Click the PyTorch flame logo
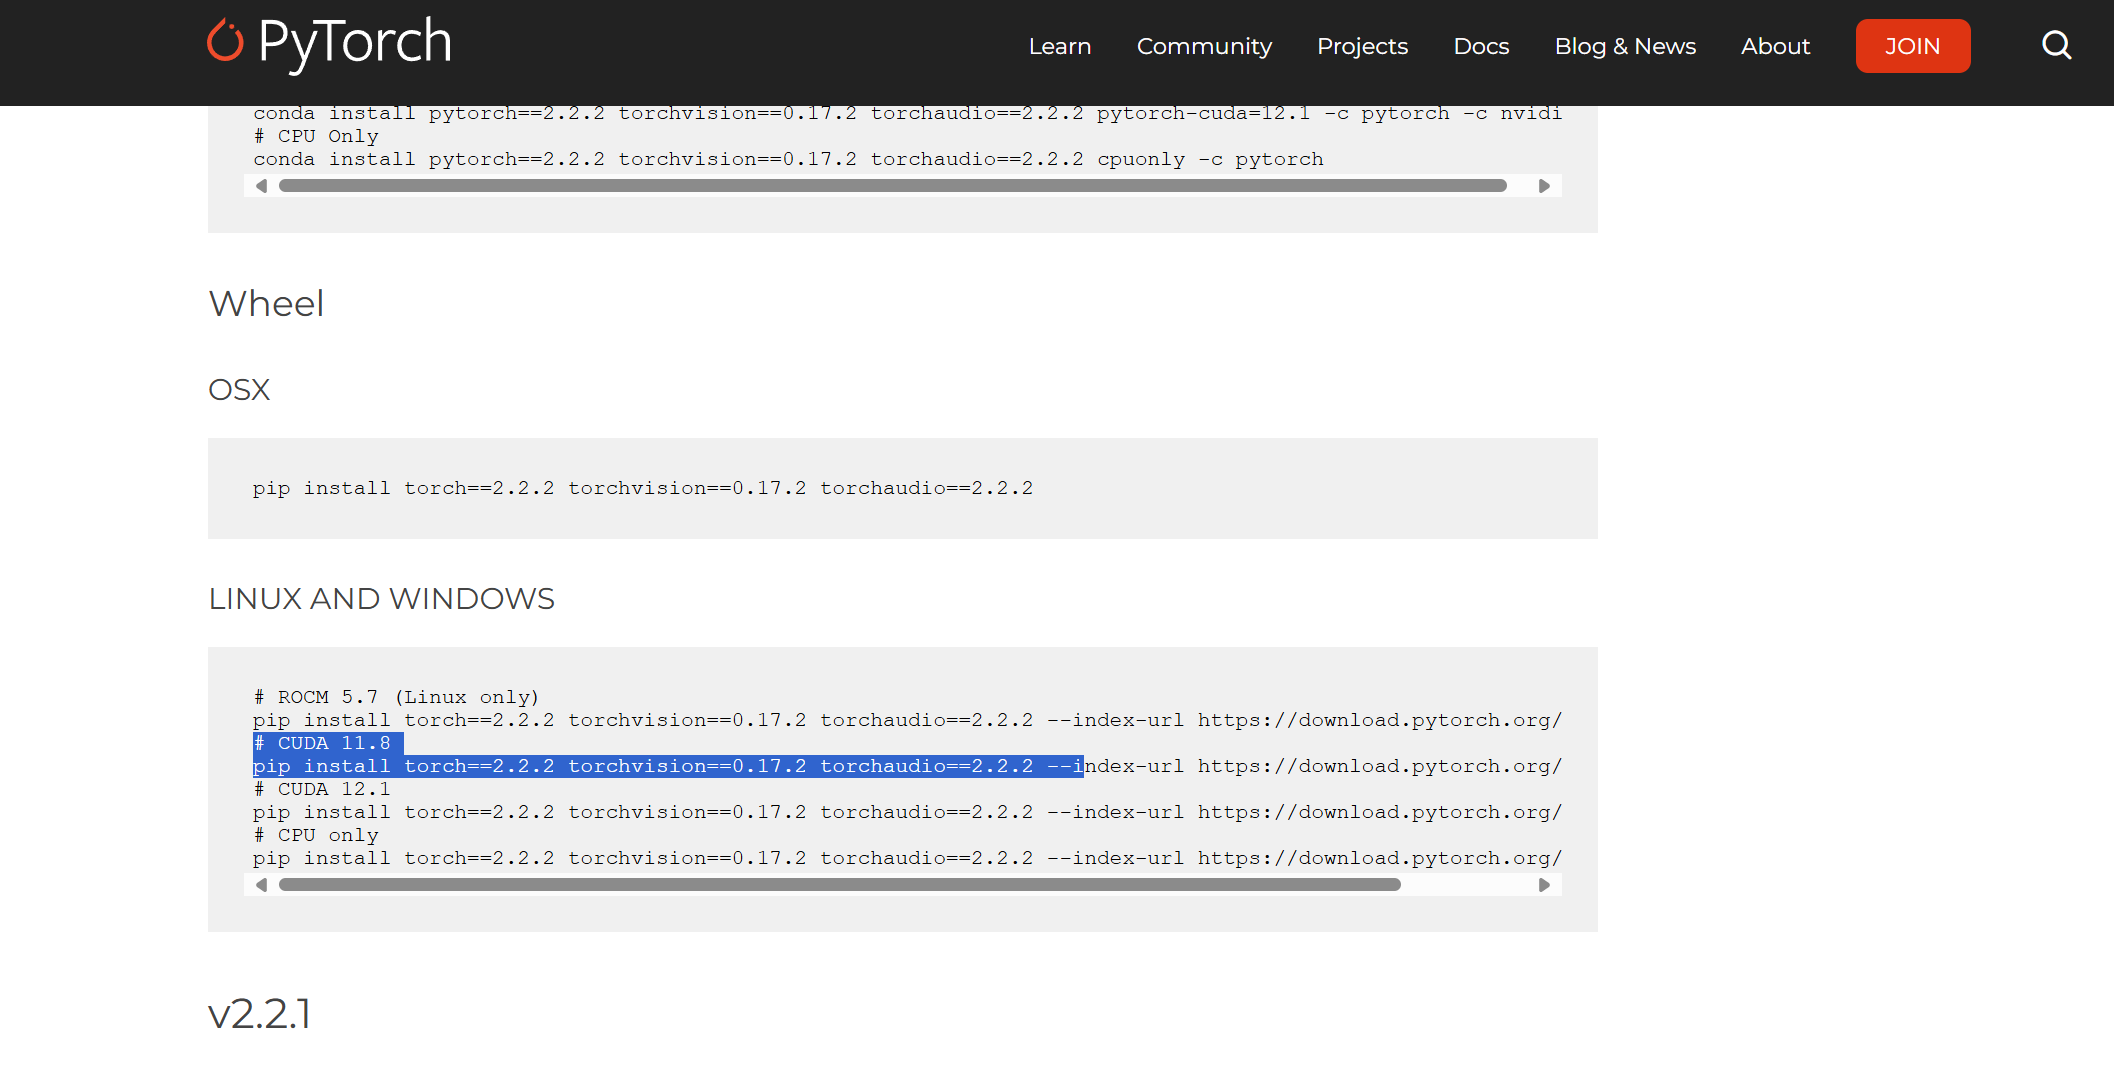 (x=225, y=41)
